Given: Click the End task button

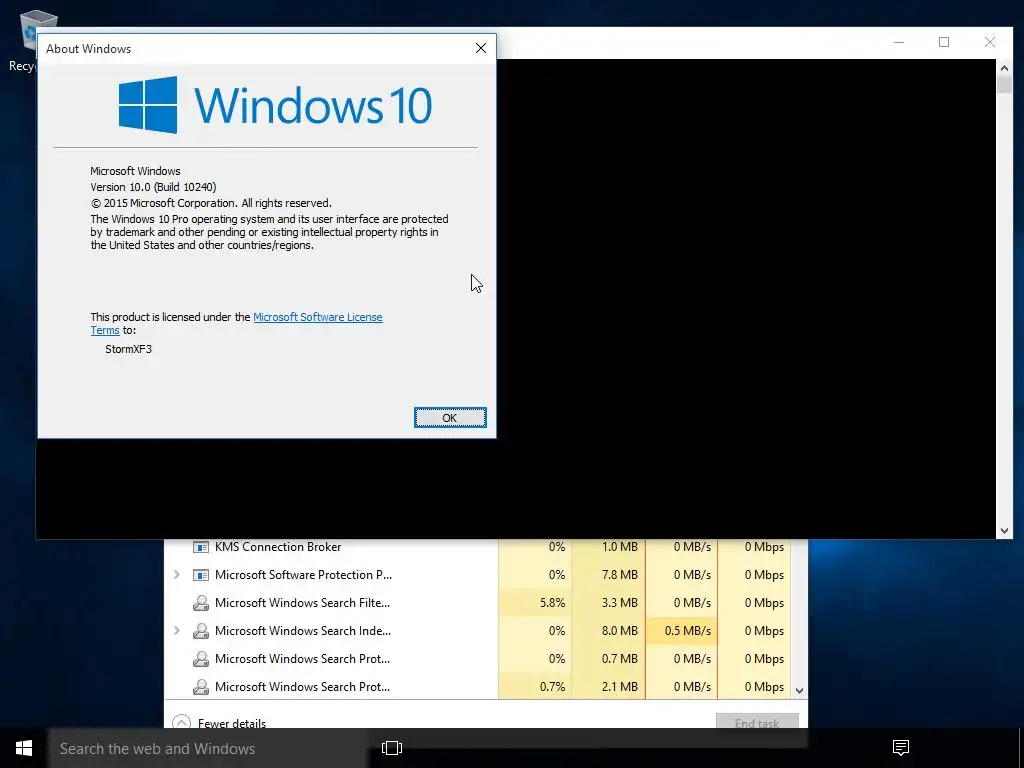Looking at the screenshot, I should tap(757, 722).
